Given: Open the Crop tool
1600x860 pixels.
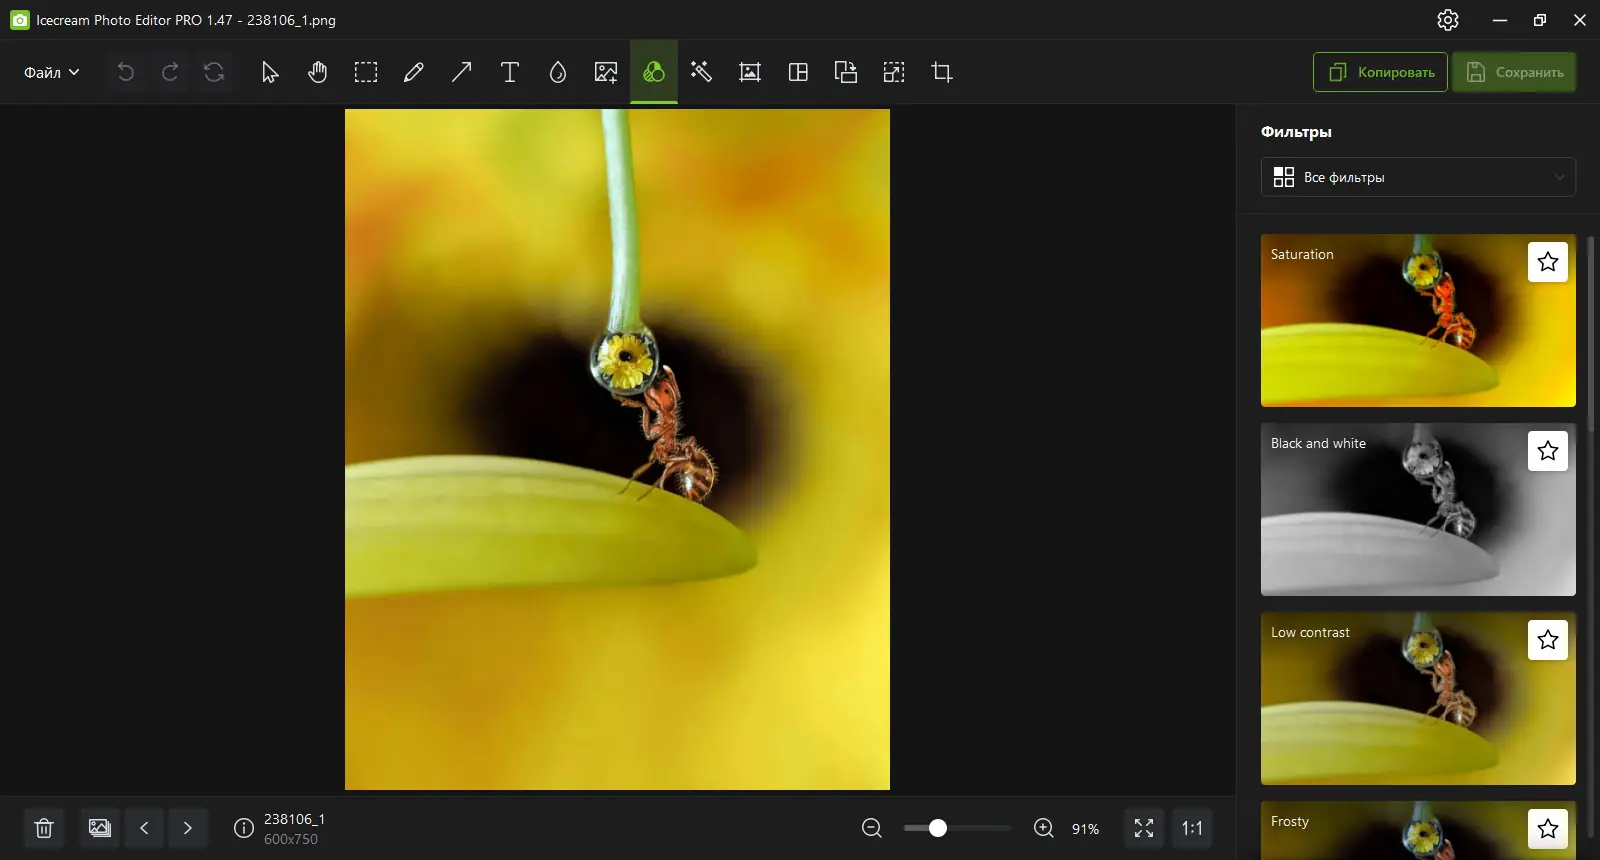Looking at the screenshot, I should coord(941,72).
